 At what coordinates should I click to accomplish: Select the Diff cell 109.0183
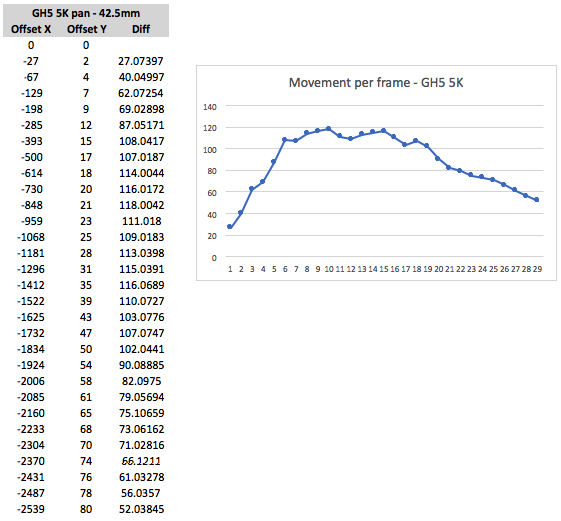click(141, 237)
